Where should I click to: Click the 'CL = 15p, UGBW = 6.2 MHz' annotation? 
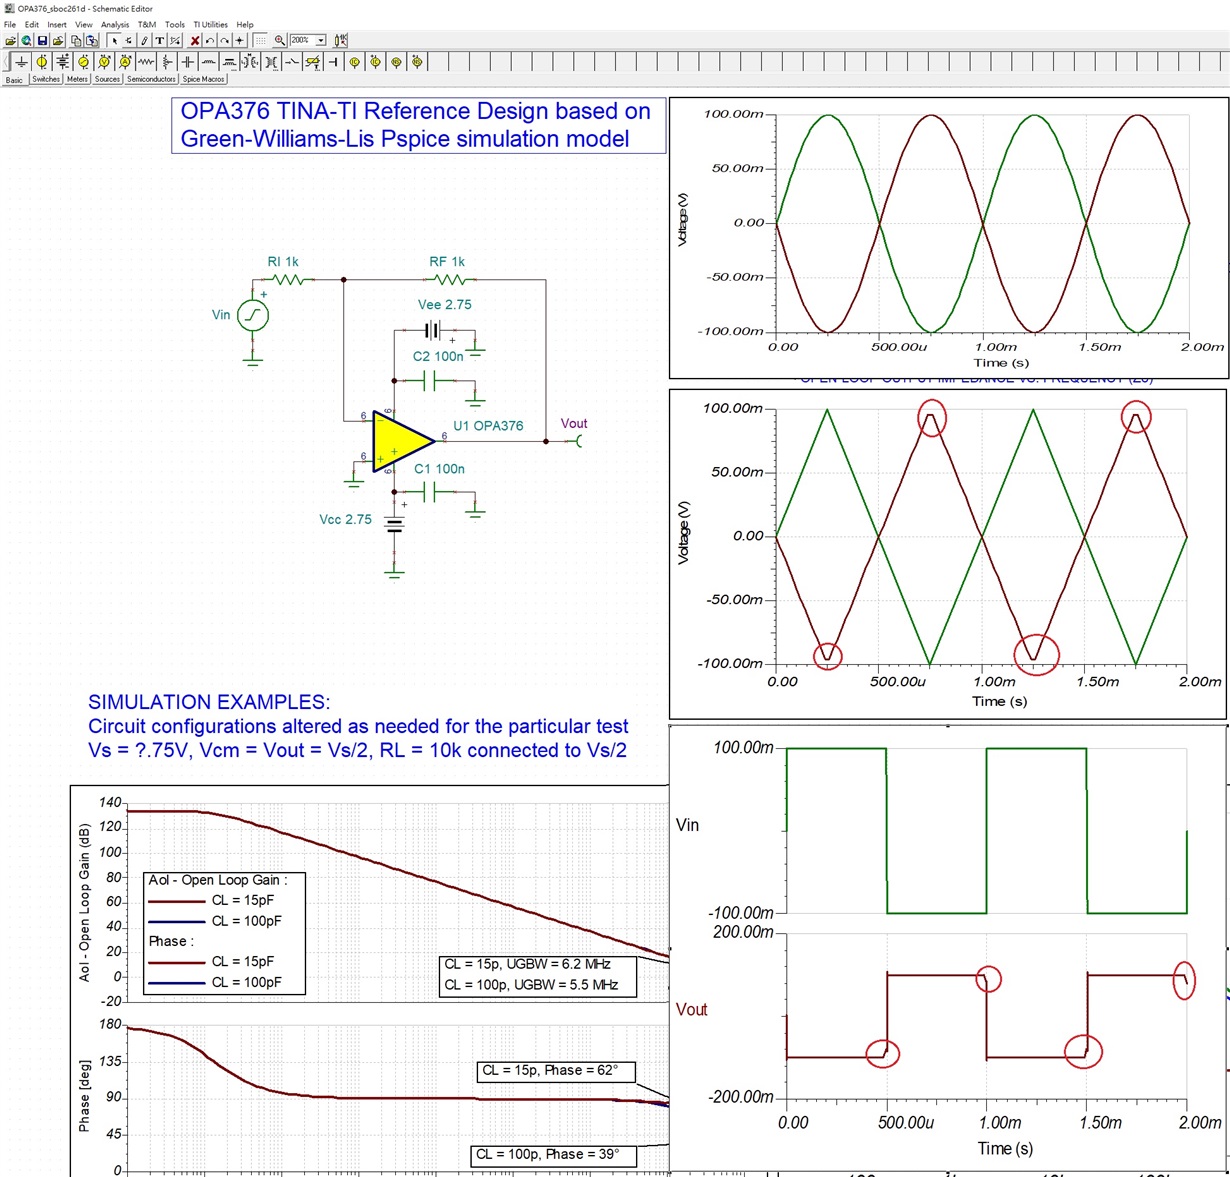tap(528, 964)
